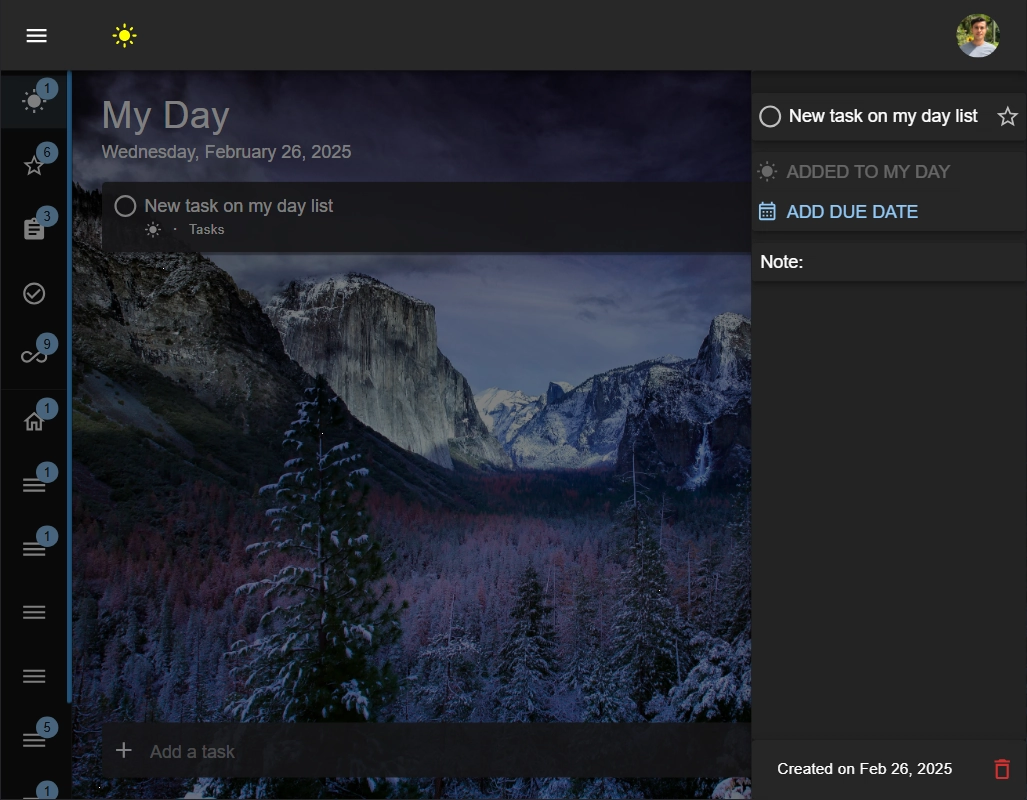
Task: Show Completed tasks via checkmark sidebar icon
Action: (x=35, y=293)
